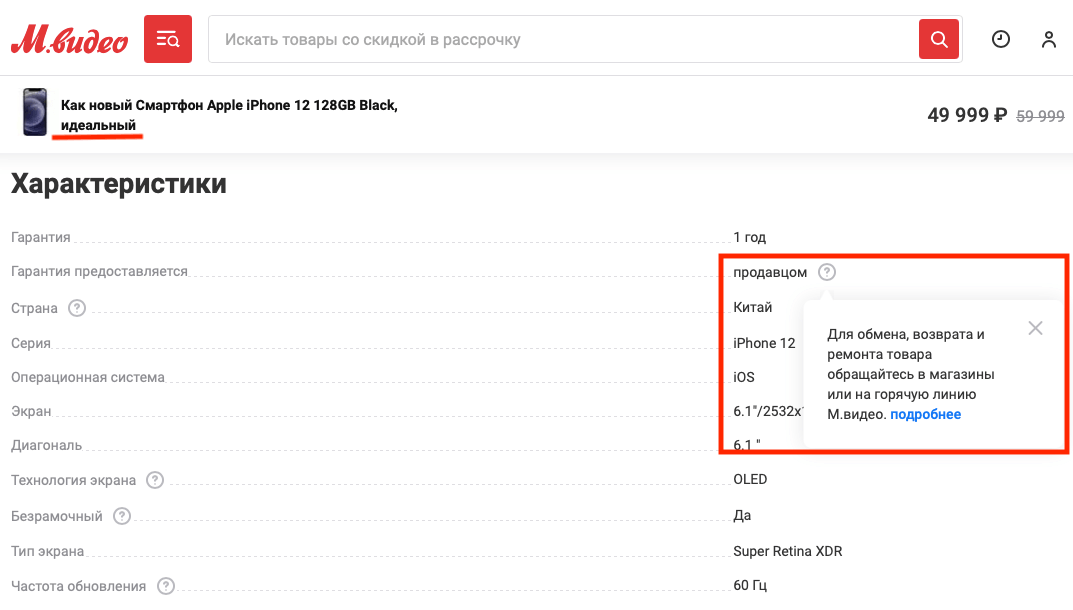This screenshot has width=1073, height=610.
Task: Click the Характеристики heading
Action: click(119, 184)
